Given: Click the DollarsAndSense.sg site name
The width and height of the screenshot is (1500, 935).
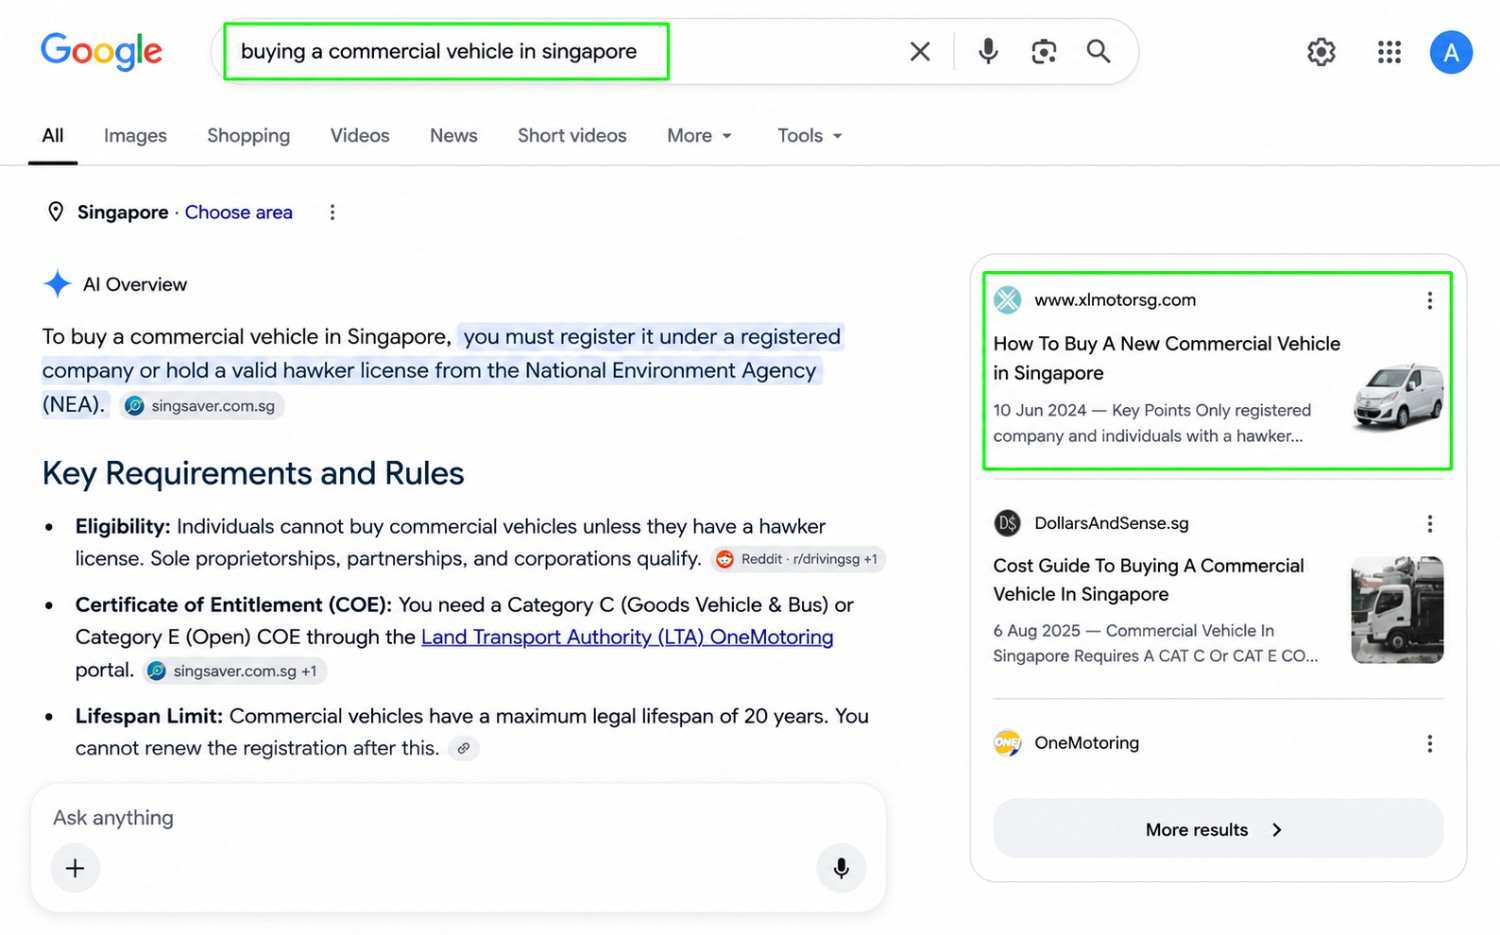Looking at the screenshot, I should tap(1111, 523).
